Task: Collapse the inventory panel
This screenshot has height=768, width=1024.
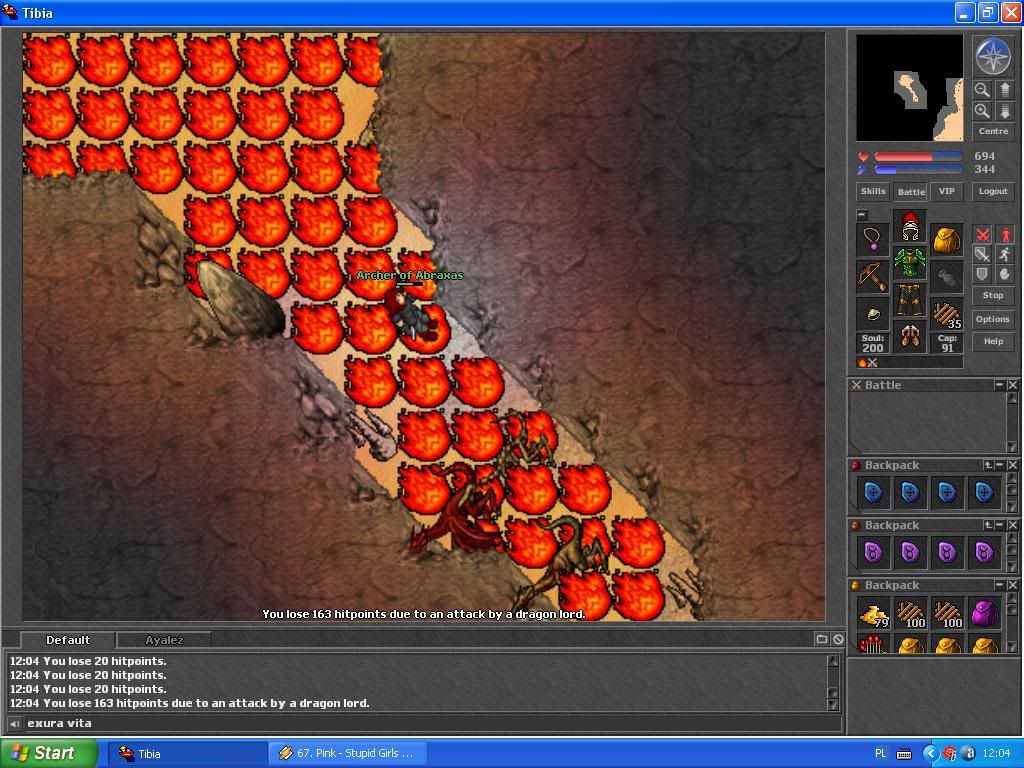Action: 862,214
